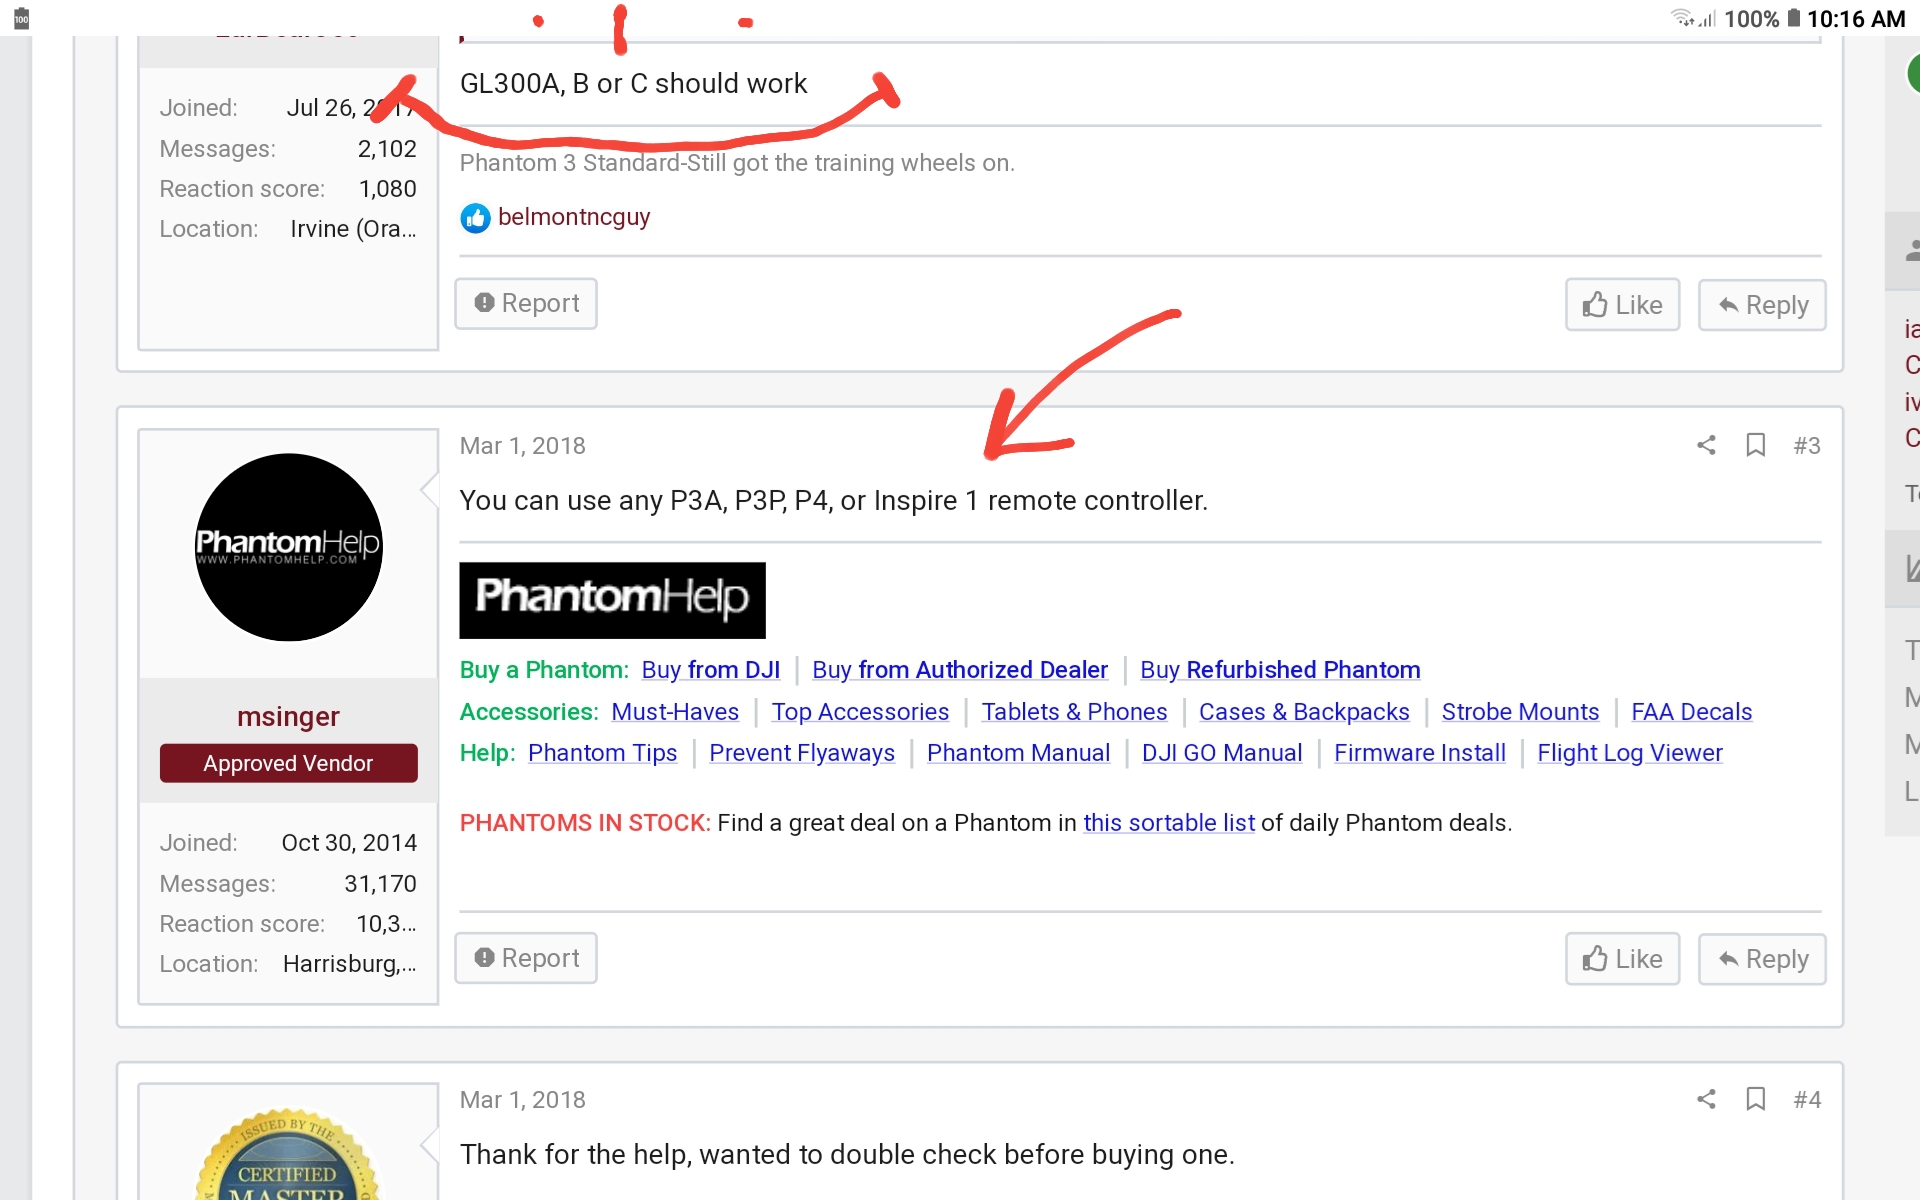Report msinger's post
The width and height of the screenshot is (1920, 1200).
526,958
